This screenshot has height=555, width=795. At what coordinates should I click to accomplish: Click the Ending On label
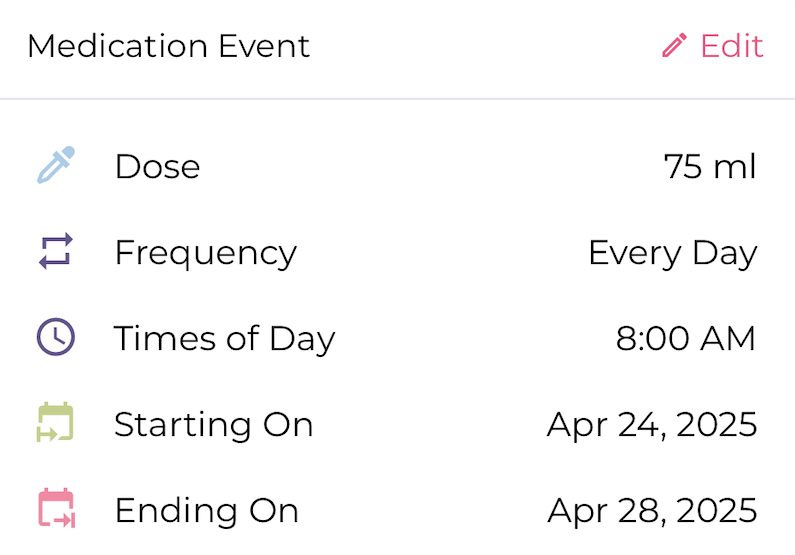point(206,510)
